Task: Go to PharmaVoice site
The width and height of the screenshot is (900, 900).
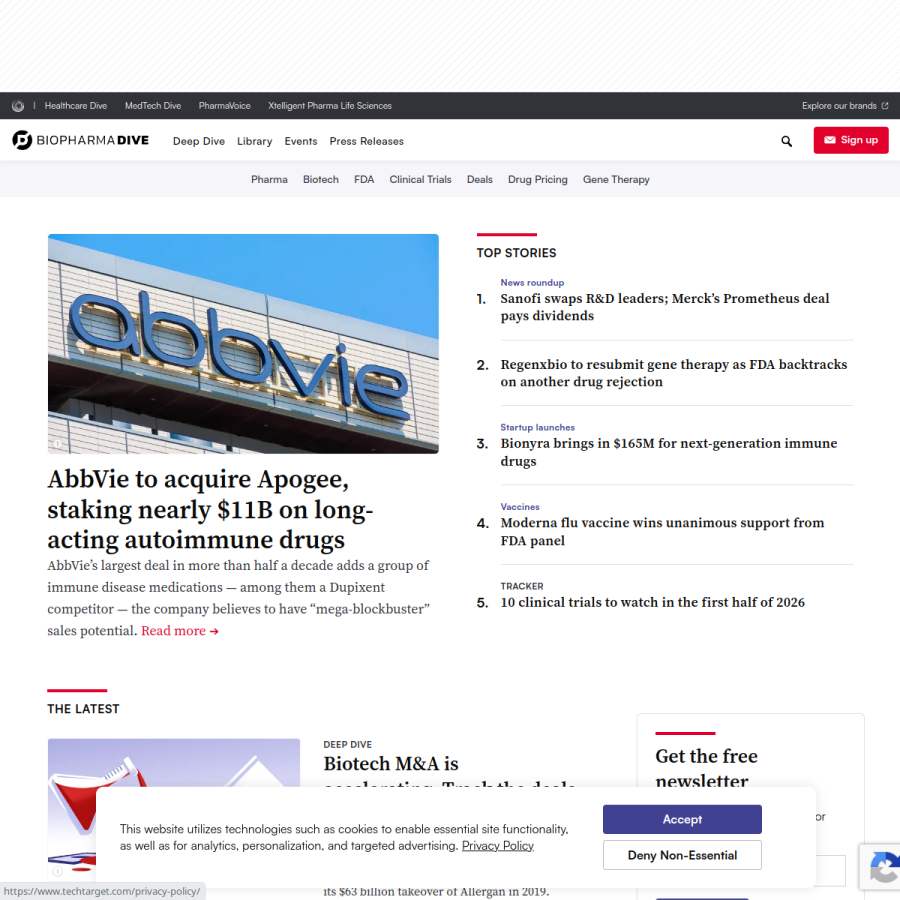Action: 224,106
